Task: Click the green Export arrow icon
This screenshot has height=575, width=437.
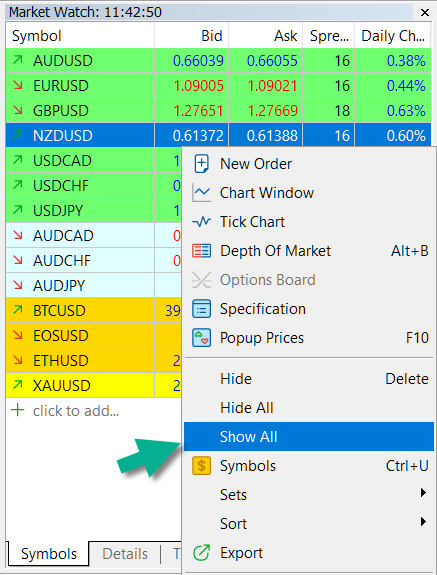Action: (x=201, y=553)
